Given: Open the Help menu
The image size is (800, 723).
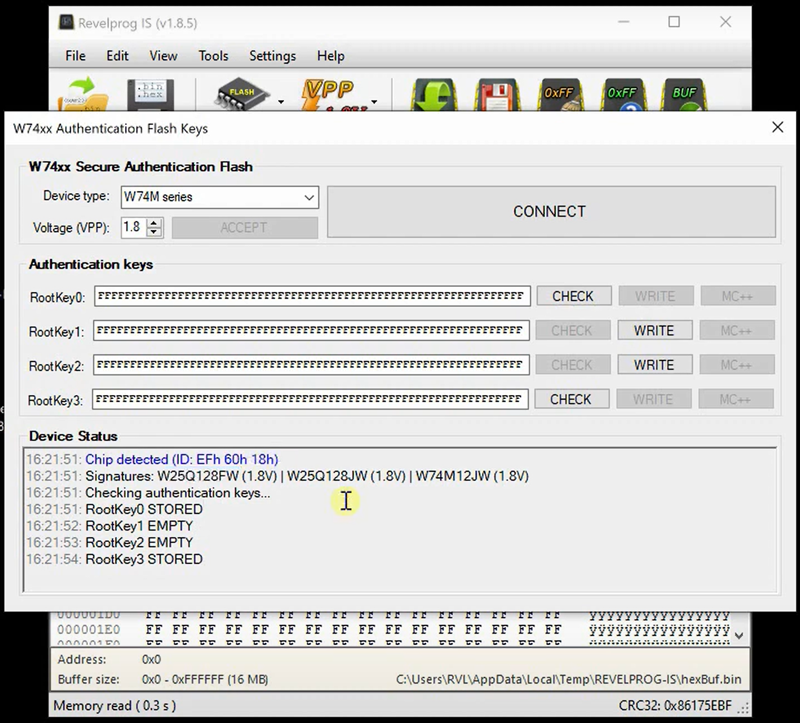Looking at the screenshot, I should (x=331, y=56).
